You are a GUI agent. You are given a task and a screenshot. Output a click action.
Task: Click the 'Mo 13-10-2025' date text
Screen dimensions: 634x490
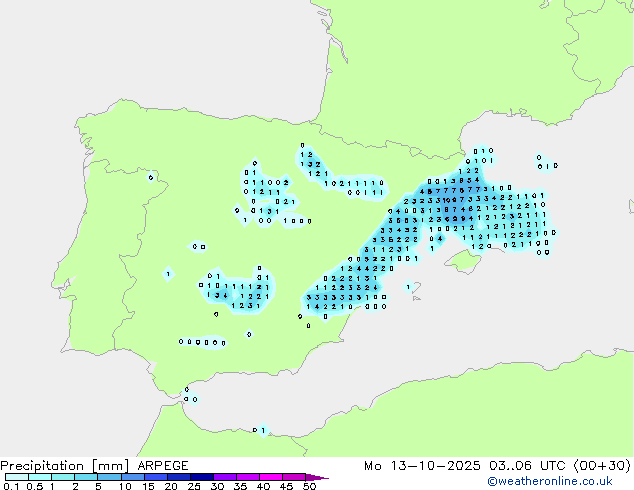[422, 466]
